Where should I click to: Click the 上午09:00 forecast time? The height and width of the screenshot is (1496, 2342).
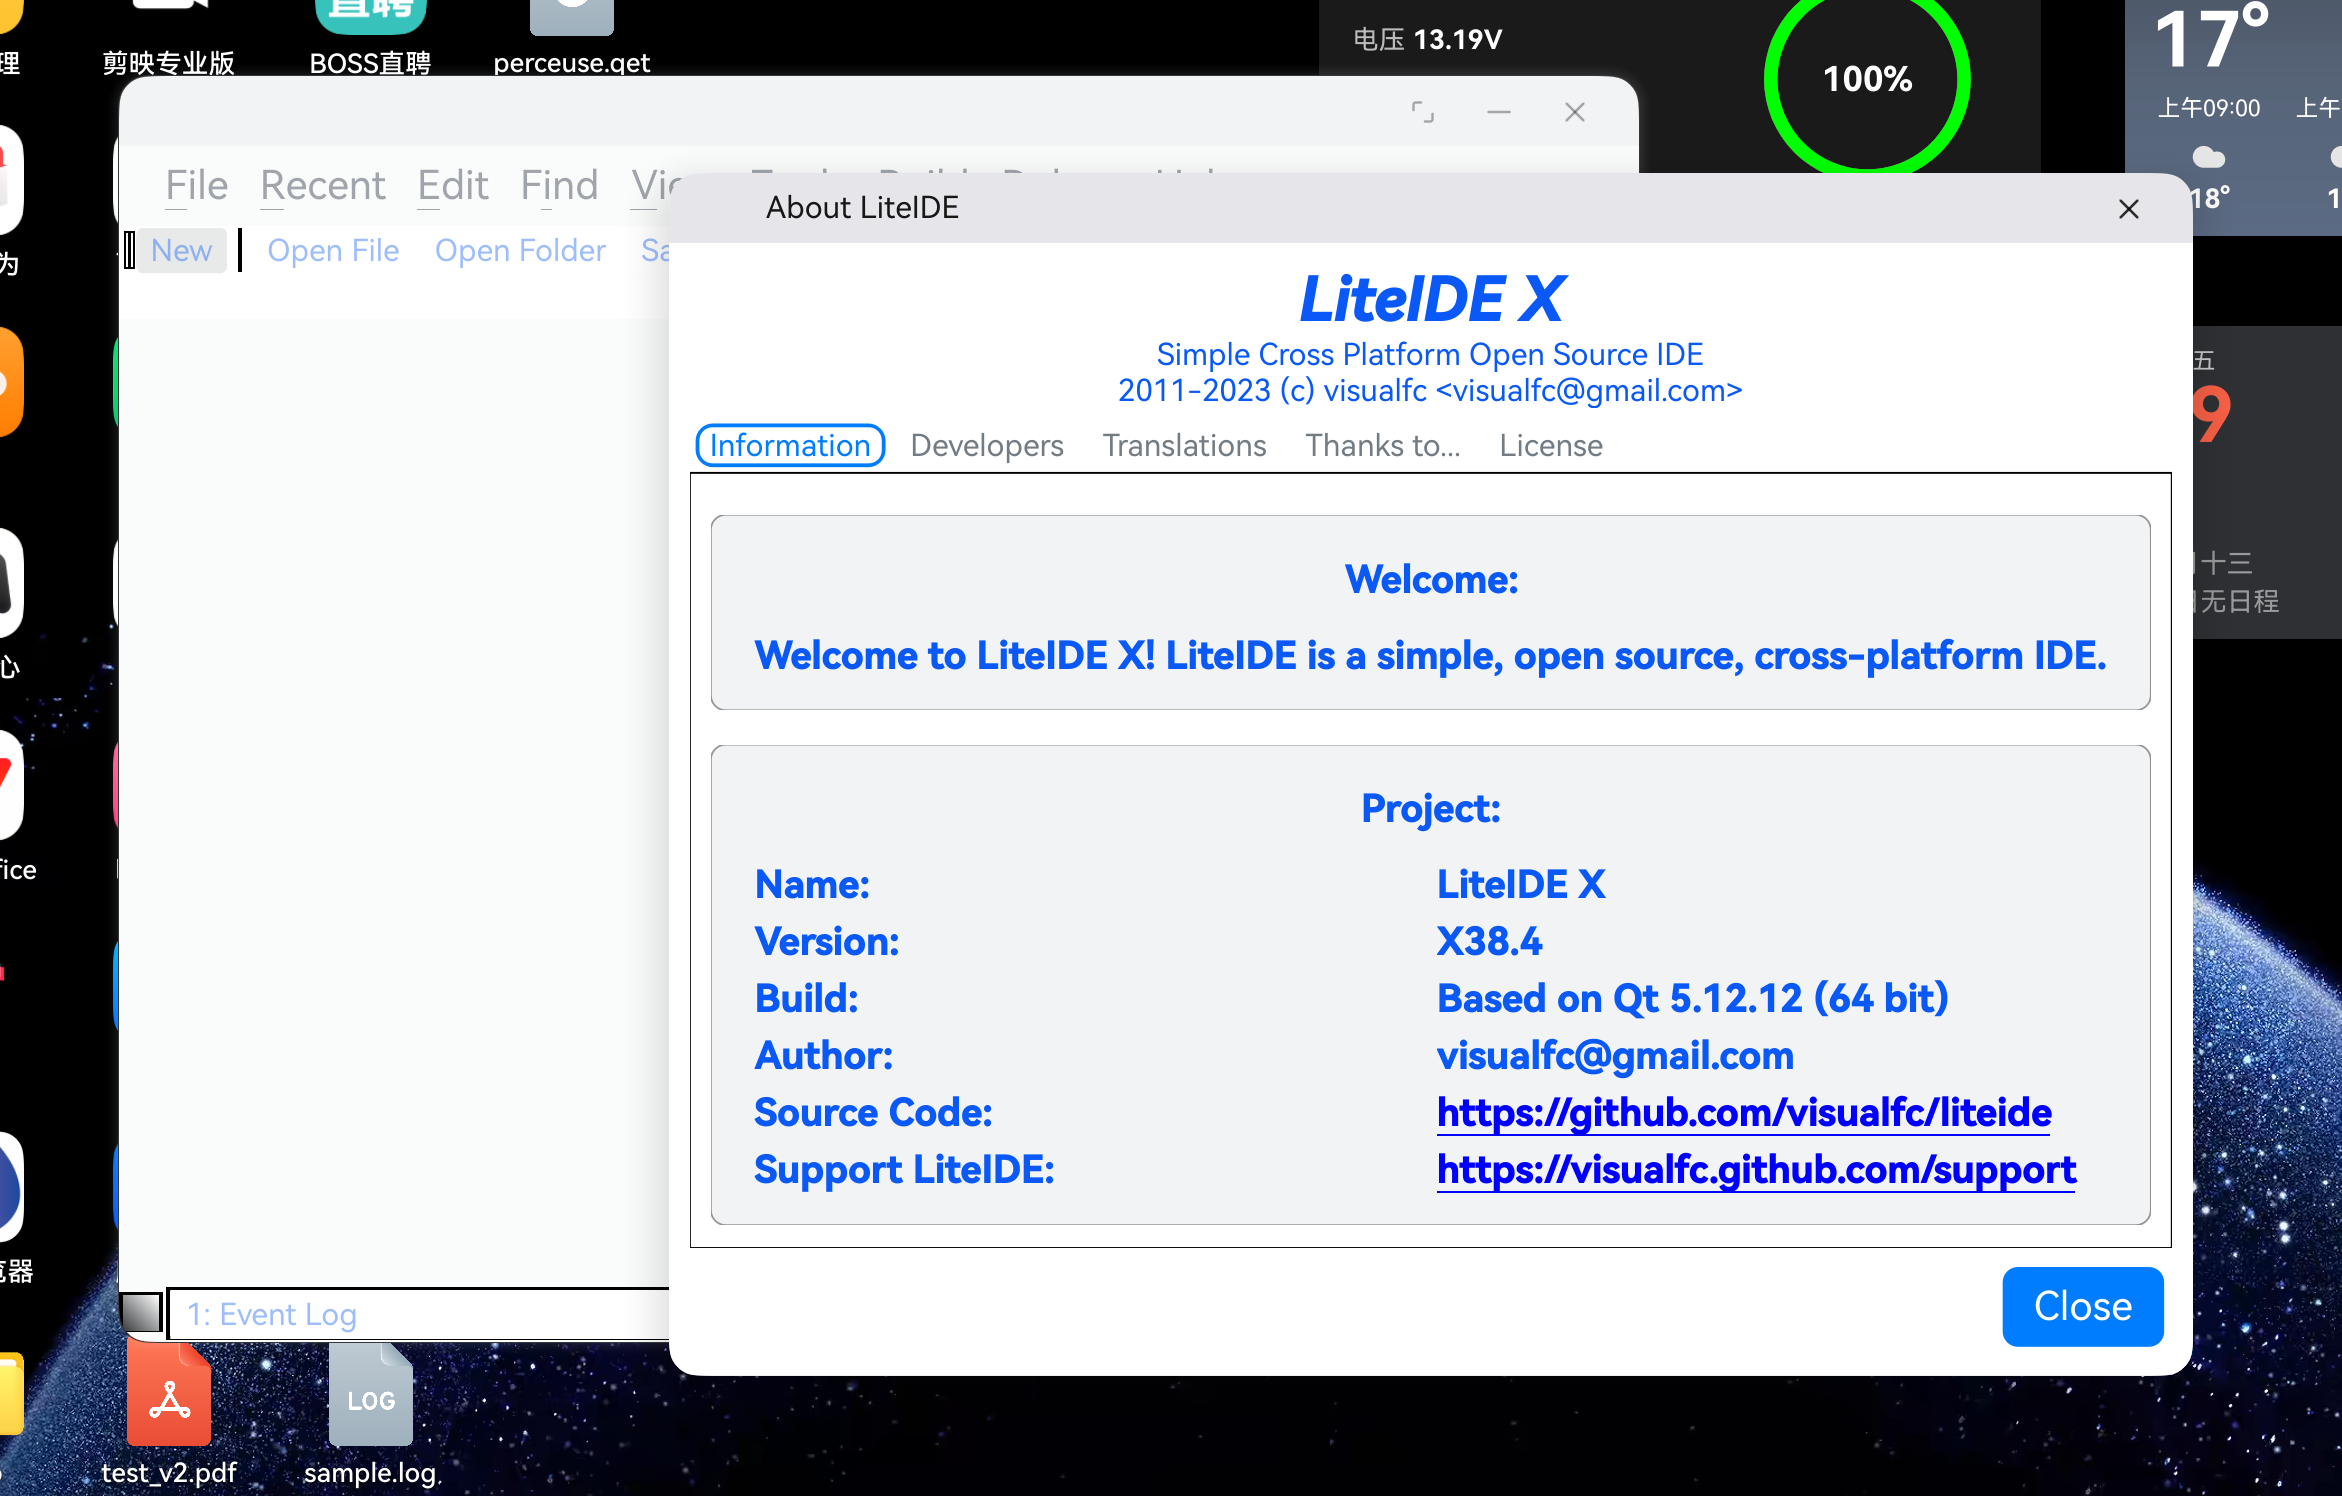(x=2208, y=108)
